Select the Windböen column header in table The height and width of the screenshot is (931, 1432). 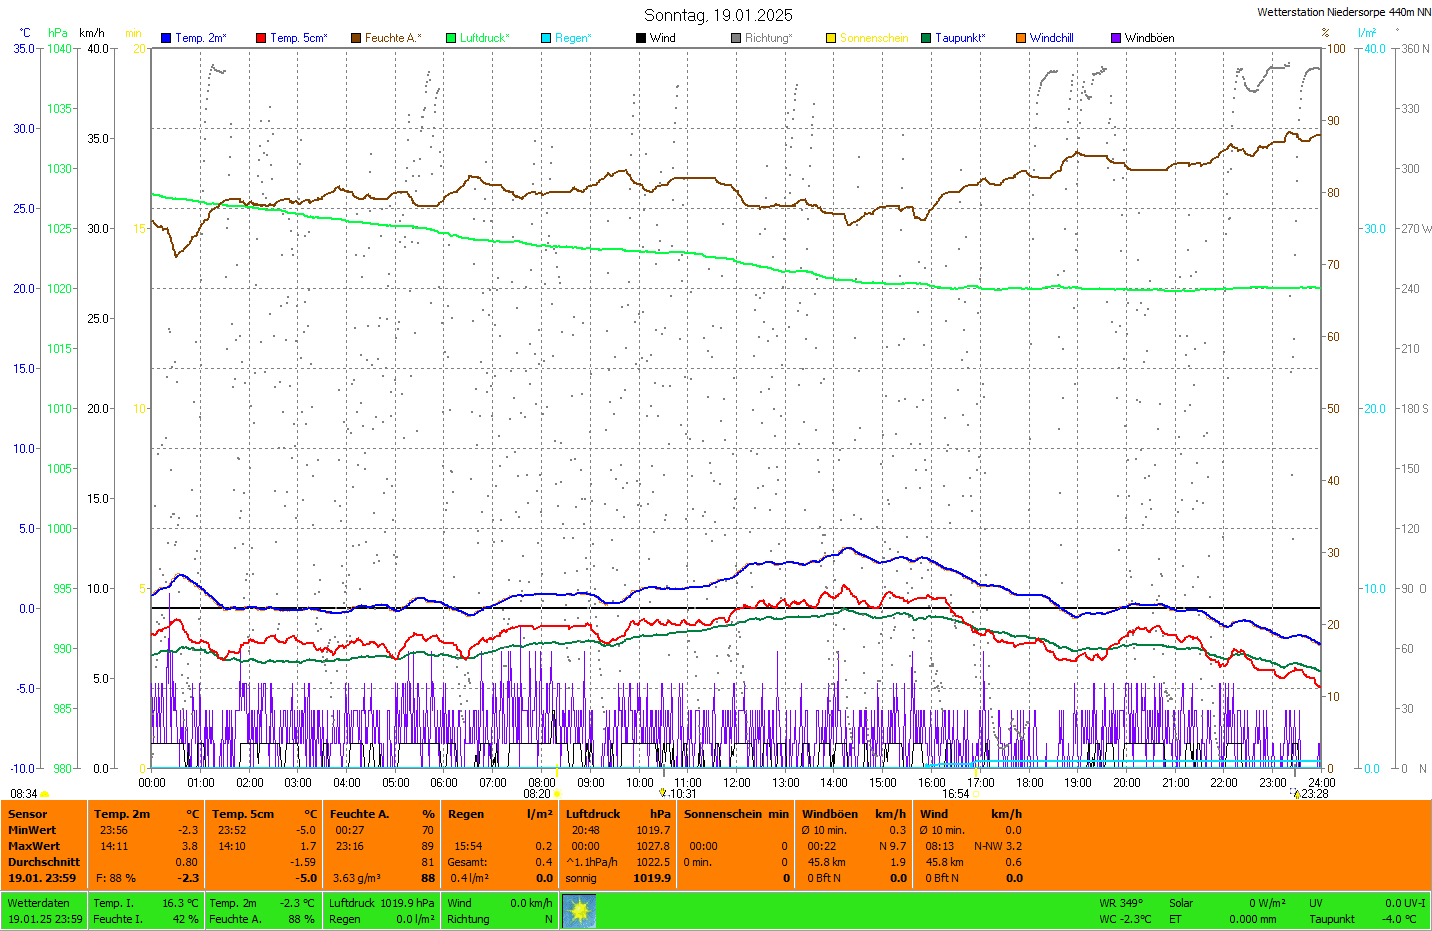829,814
